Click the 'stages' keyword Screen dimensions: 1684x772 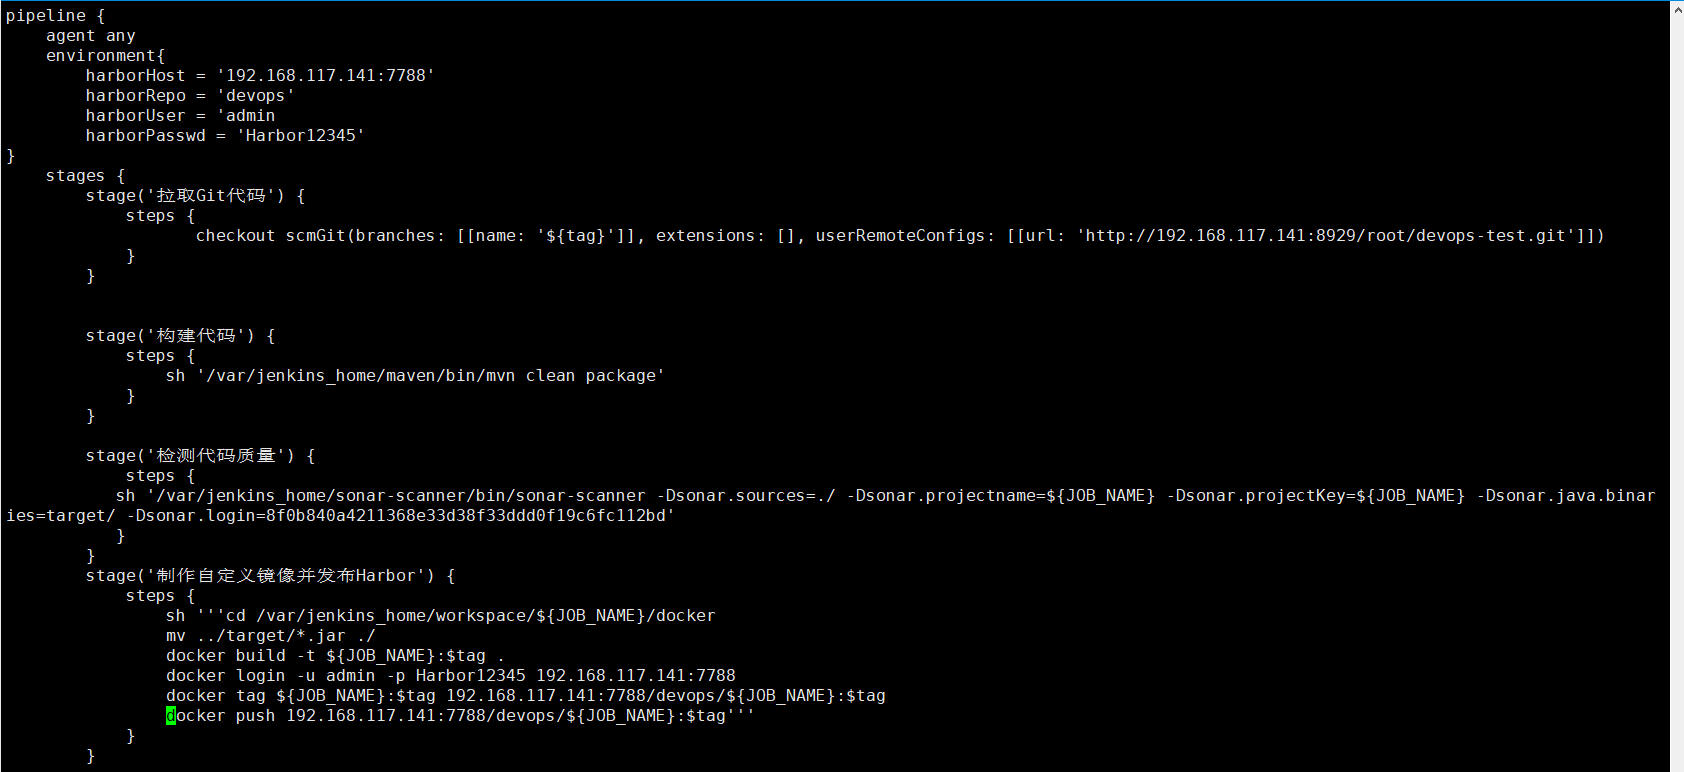point(75,176)
